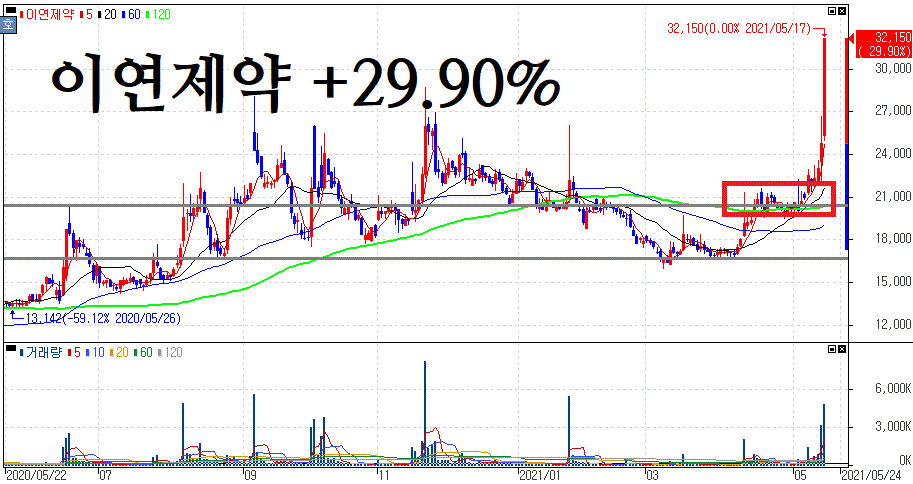The height and width of the screenshot is (484, 913).
Task: Select the green 60 volume average legend
Action: click(x=143, y=352)
